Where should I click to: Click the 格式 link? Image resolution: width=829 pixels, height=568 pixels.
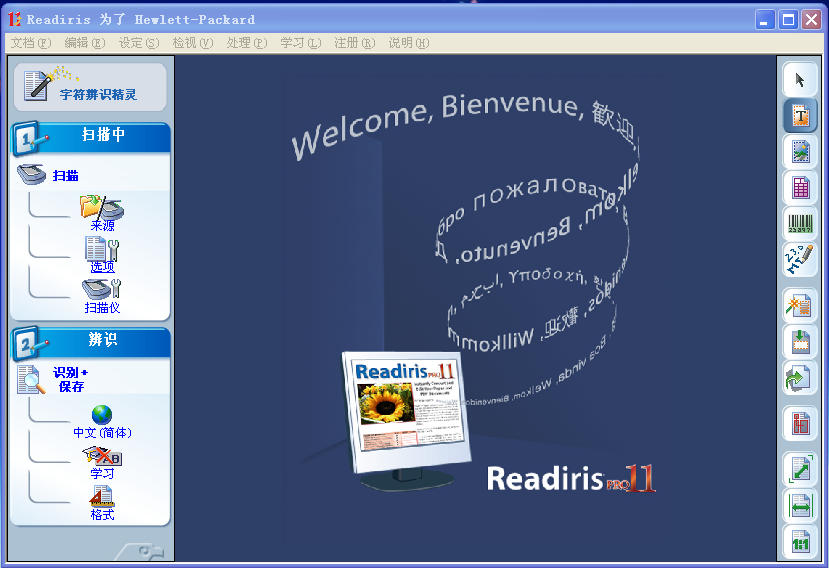pyautogui.click(x=102, y=515)
